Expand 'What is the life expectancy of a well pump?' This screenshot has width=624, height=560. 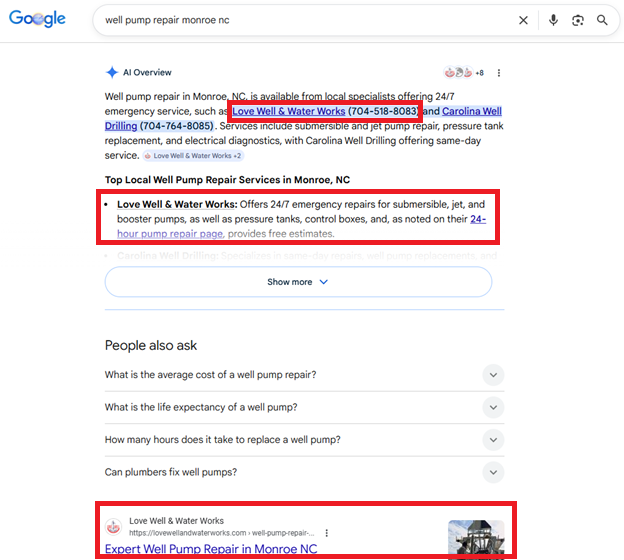[304, 407]
